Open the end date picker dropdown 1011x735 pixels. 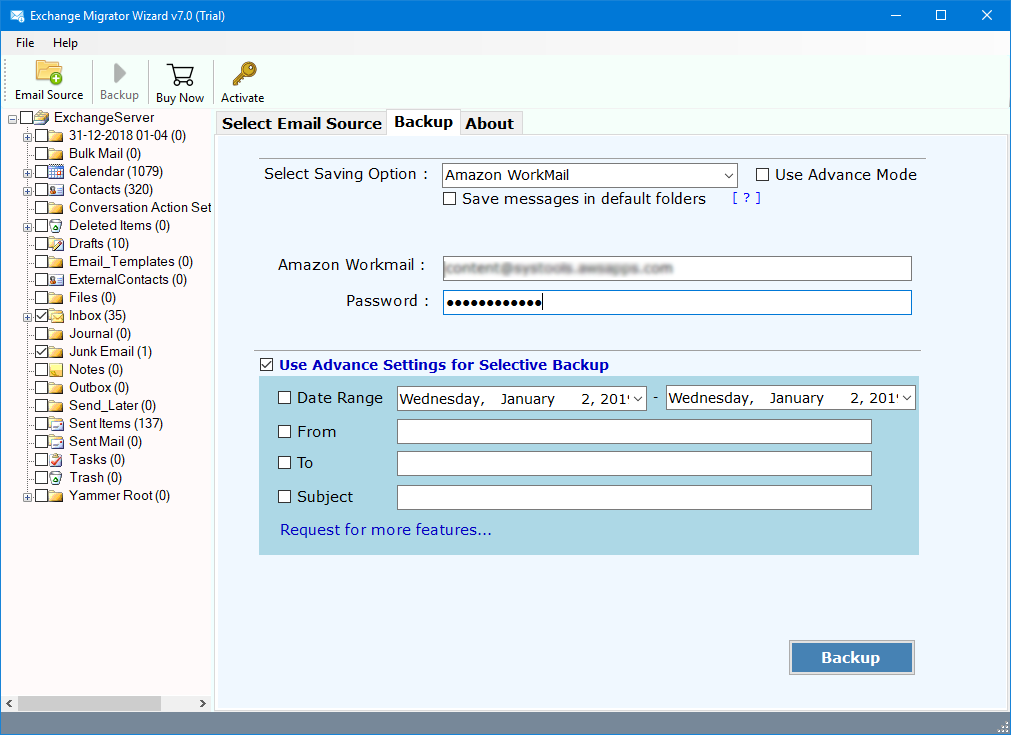click(907, 398)
